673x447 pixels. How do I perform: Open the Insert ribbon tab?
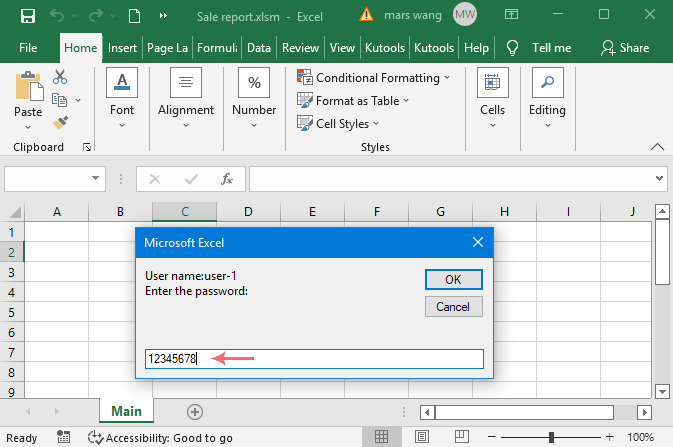coord(122,47)
